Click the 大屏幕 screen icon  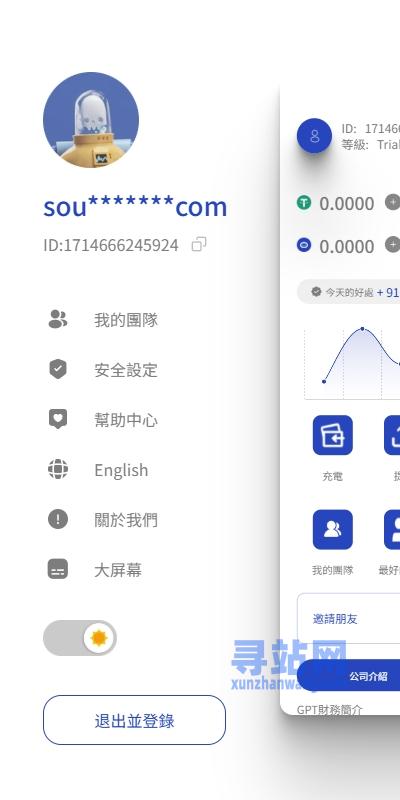click(x=58, y=569)
